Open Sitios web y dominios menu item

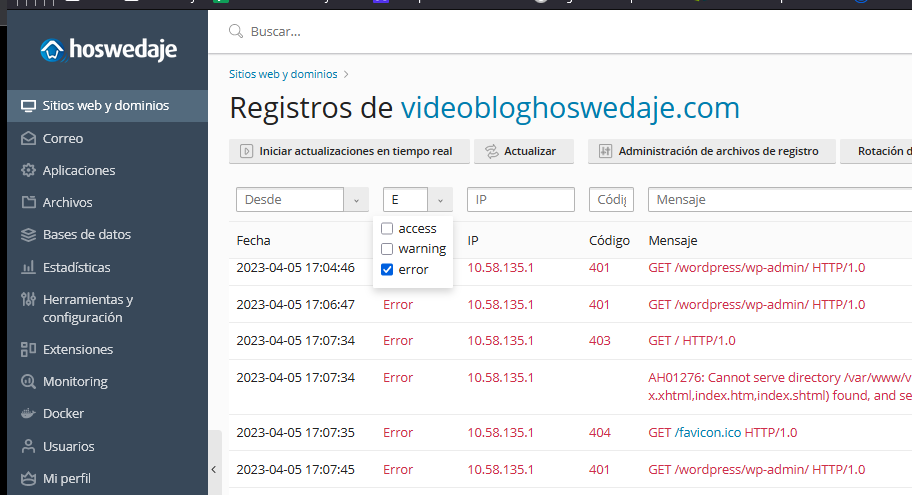click(107, 106)
